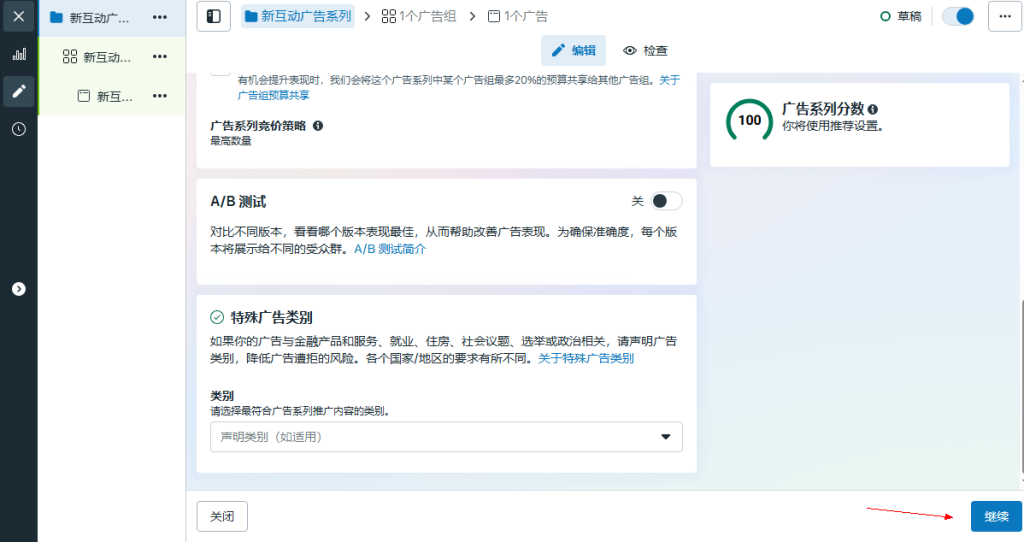Click the partially visible checkbox above budget sharing text
The height and width of the screenshot is (542, 1024).
(220, 71)
